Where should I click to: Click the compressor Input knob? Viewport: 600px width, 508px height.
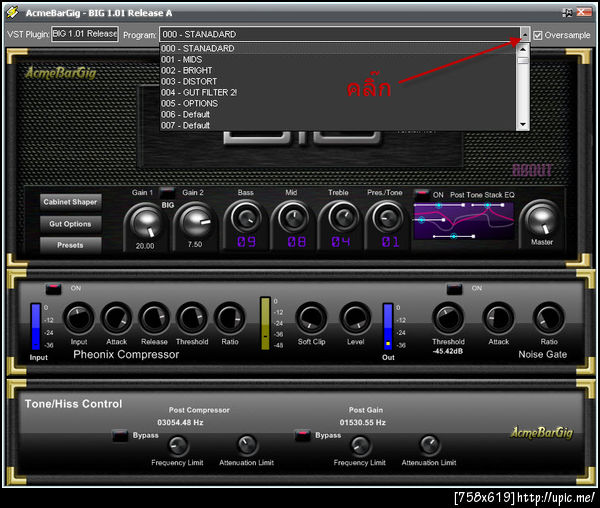click(x=79, y=318)
